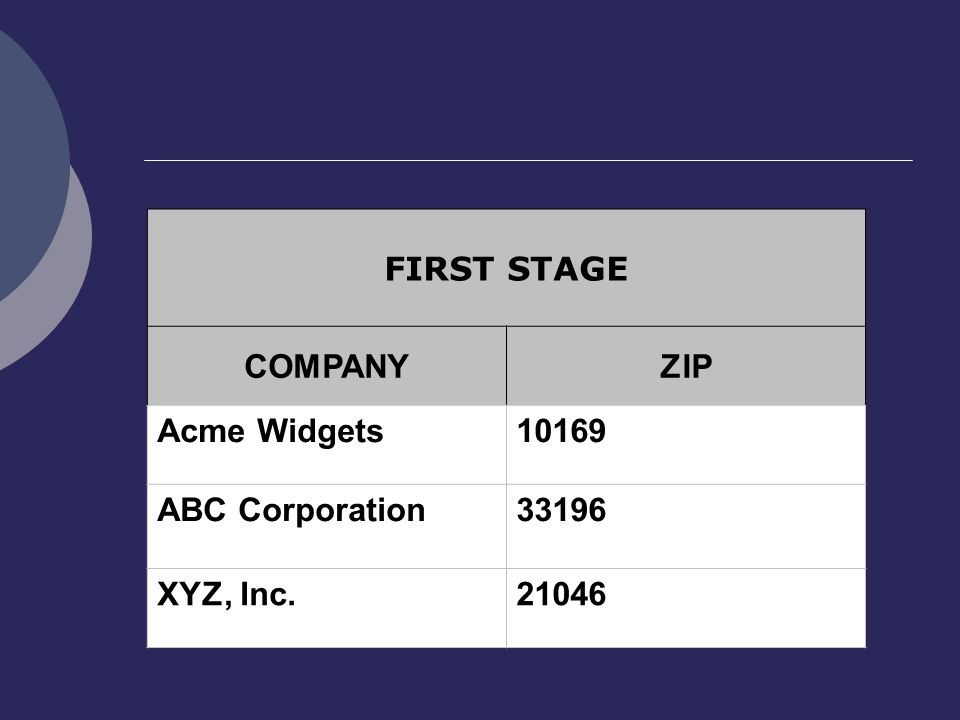Select zip code 21046

(x=561, y=594)
